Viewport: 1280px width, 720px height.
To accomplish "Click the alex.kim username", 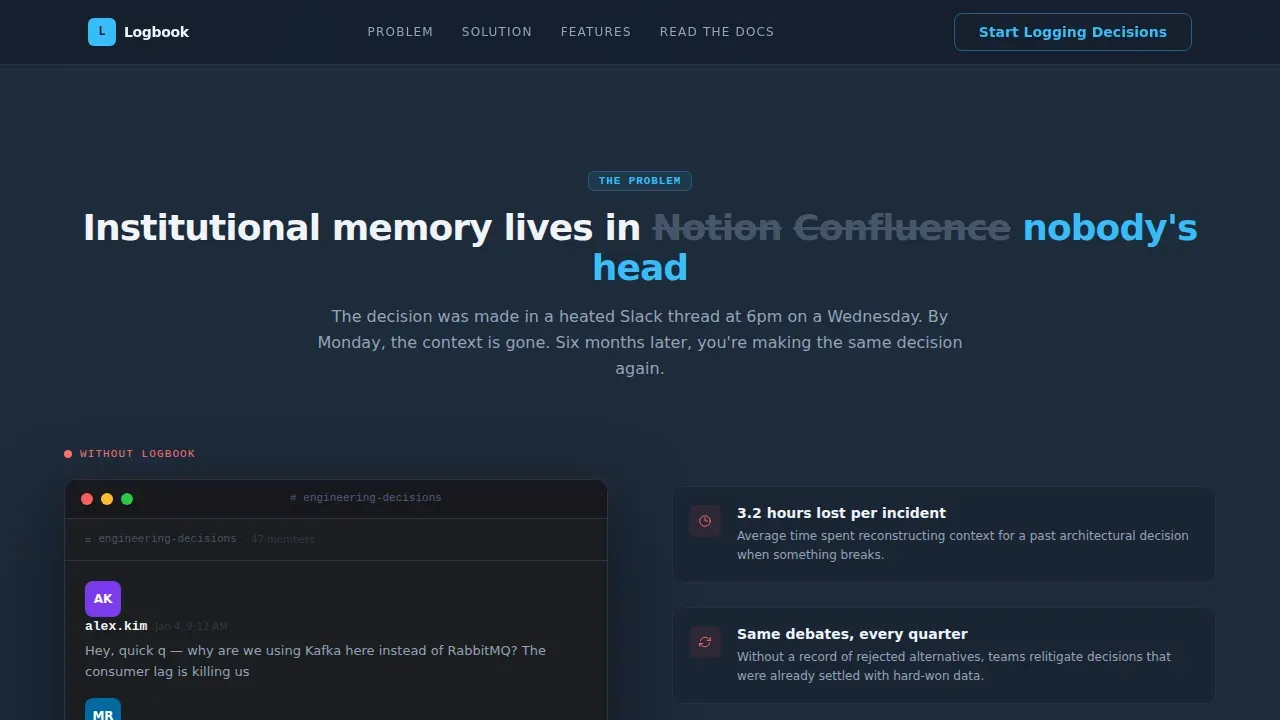I will coord(116,626).
